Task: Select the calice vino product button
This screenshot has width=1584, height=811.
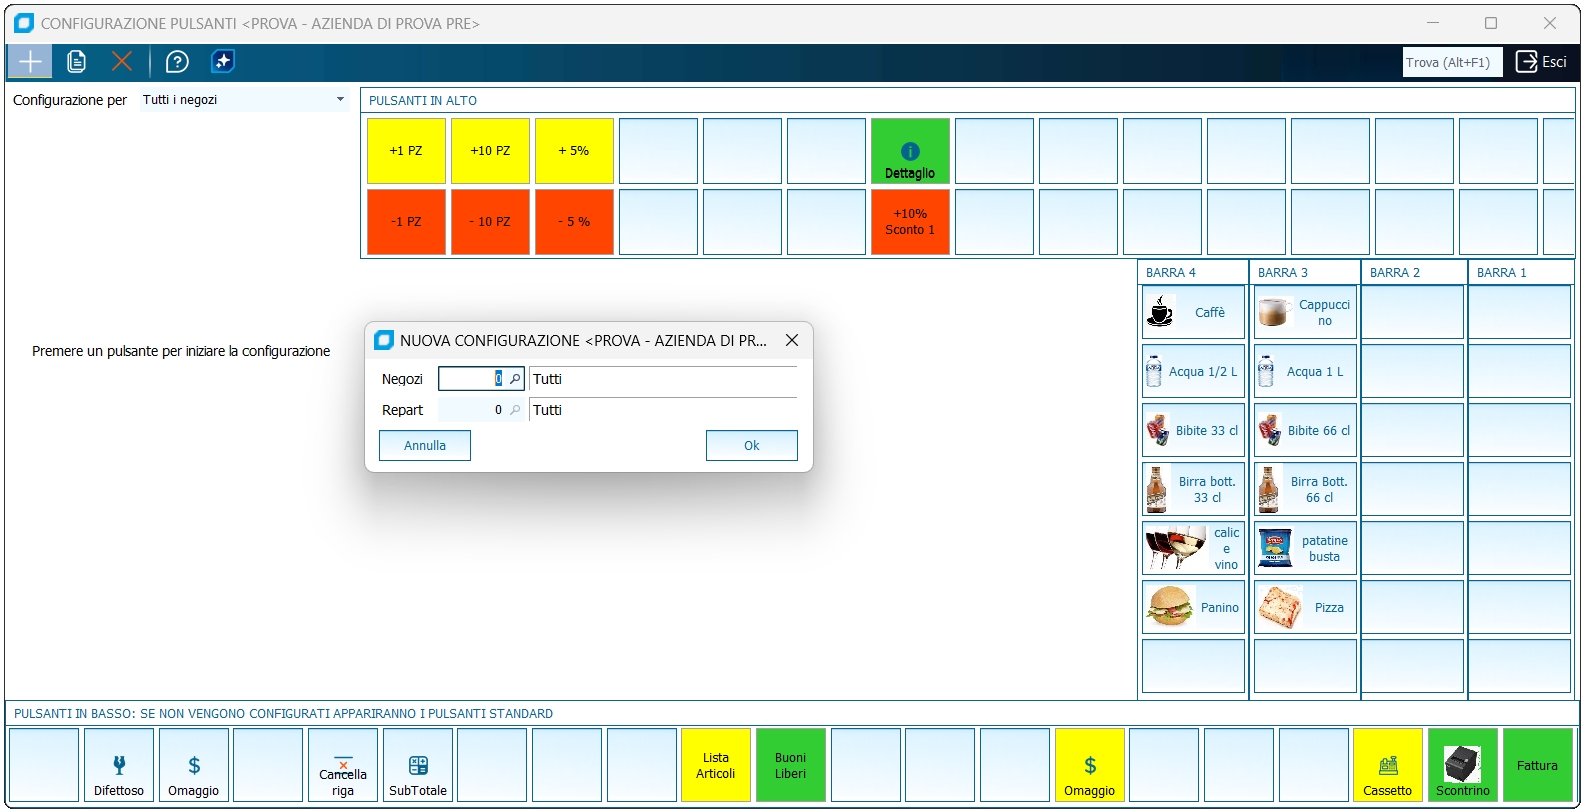Action: [1193, 548]
